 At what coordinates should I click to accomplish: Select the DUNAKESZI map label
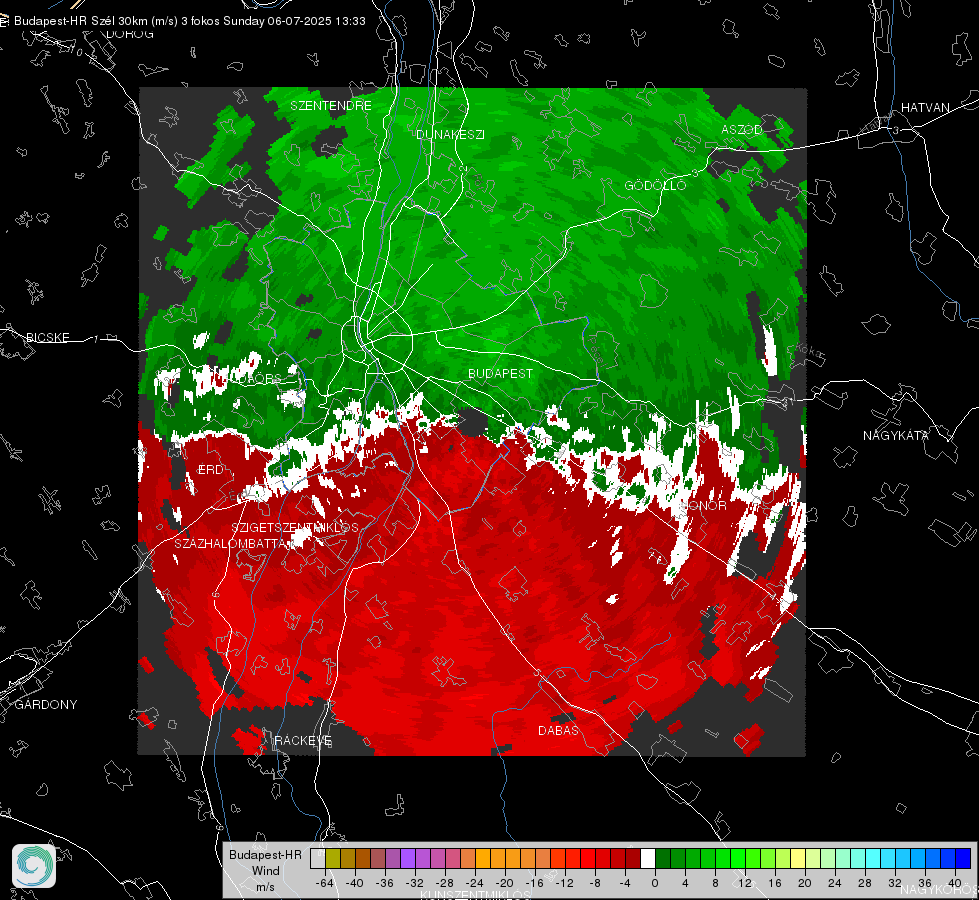[x=450, y=134]
